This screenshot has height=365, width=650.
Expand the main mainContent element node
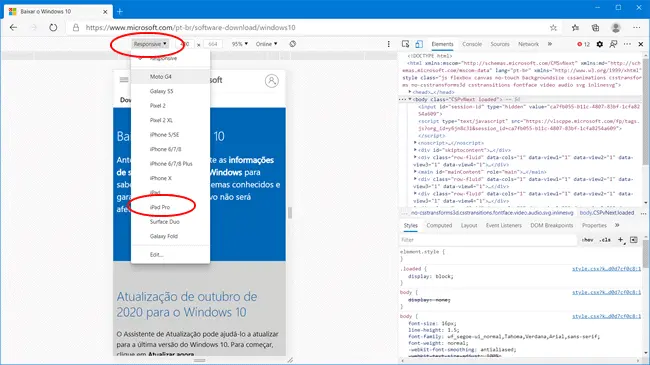tap(415, 172)
